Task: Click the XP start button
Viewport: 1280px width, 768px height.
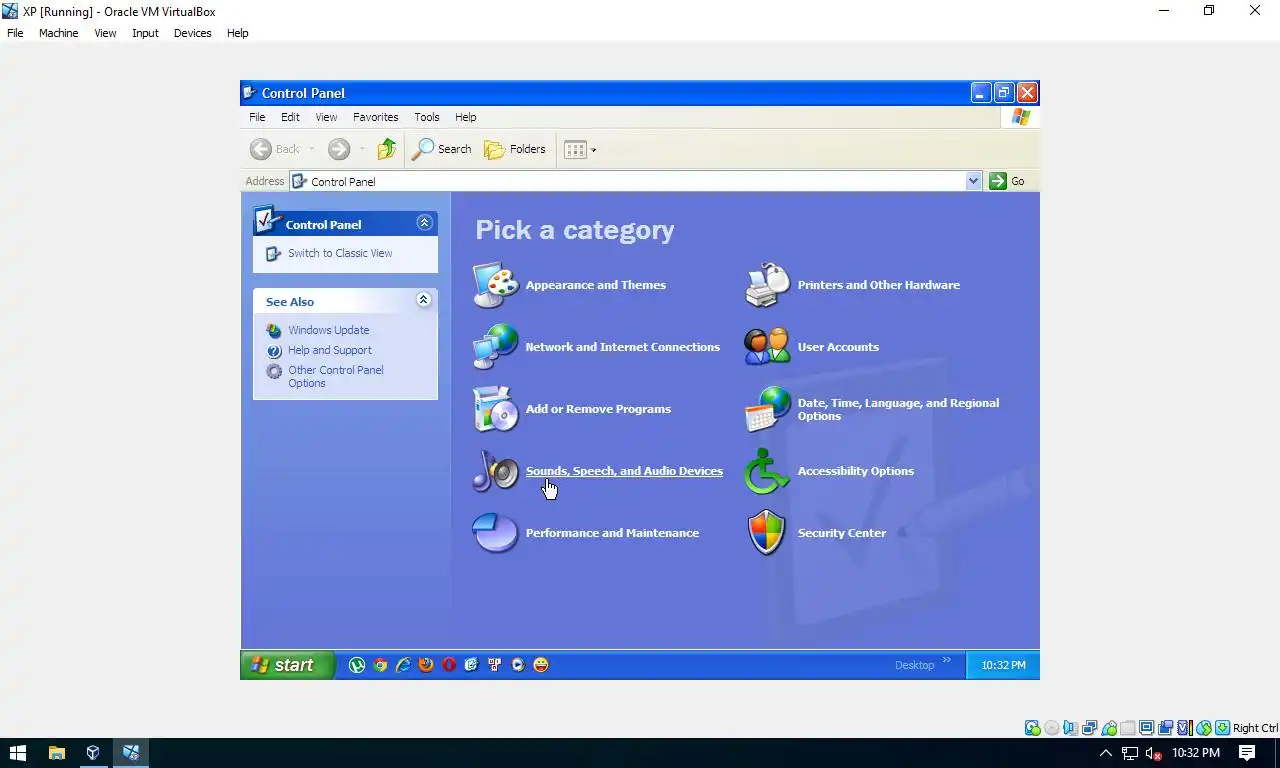Action: coord(287,665)
